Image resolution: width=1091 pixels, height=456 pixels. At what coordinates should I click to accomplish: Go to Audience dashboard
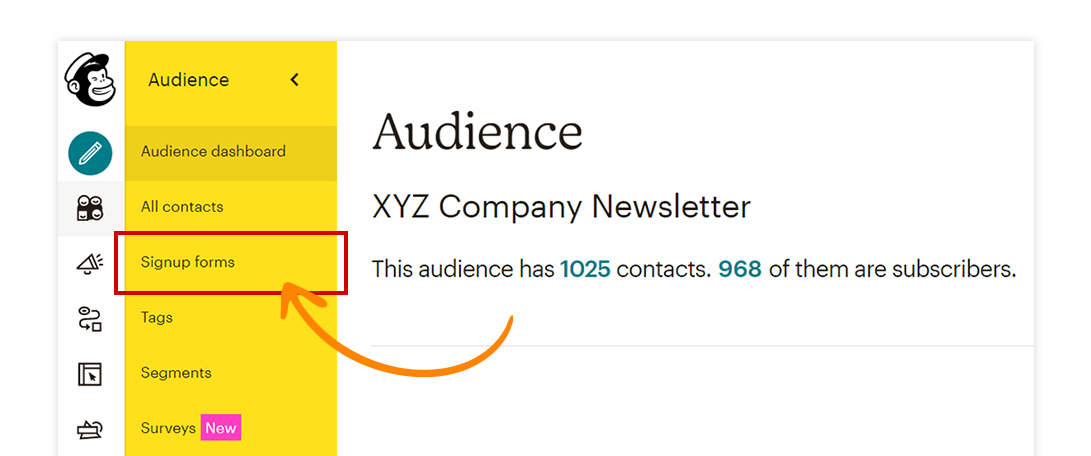(213, 152)
